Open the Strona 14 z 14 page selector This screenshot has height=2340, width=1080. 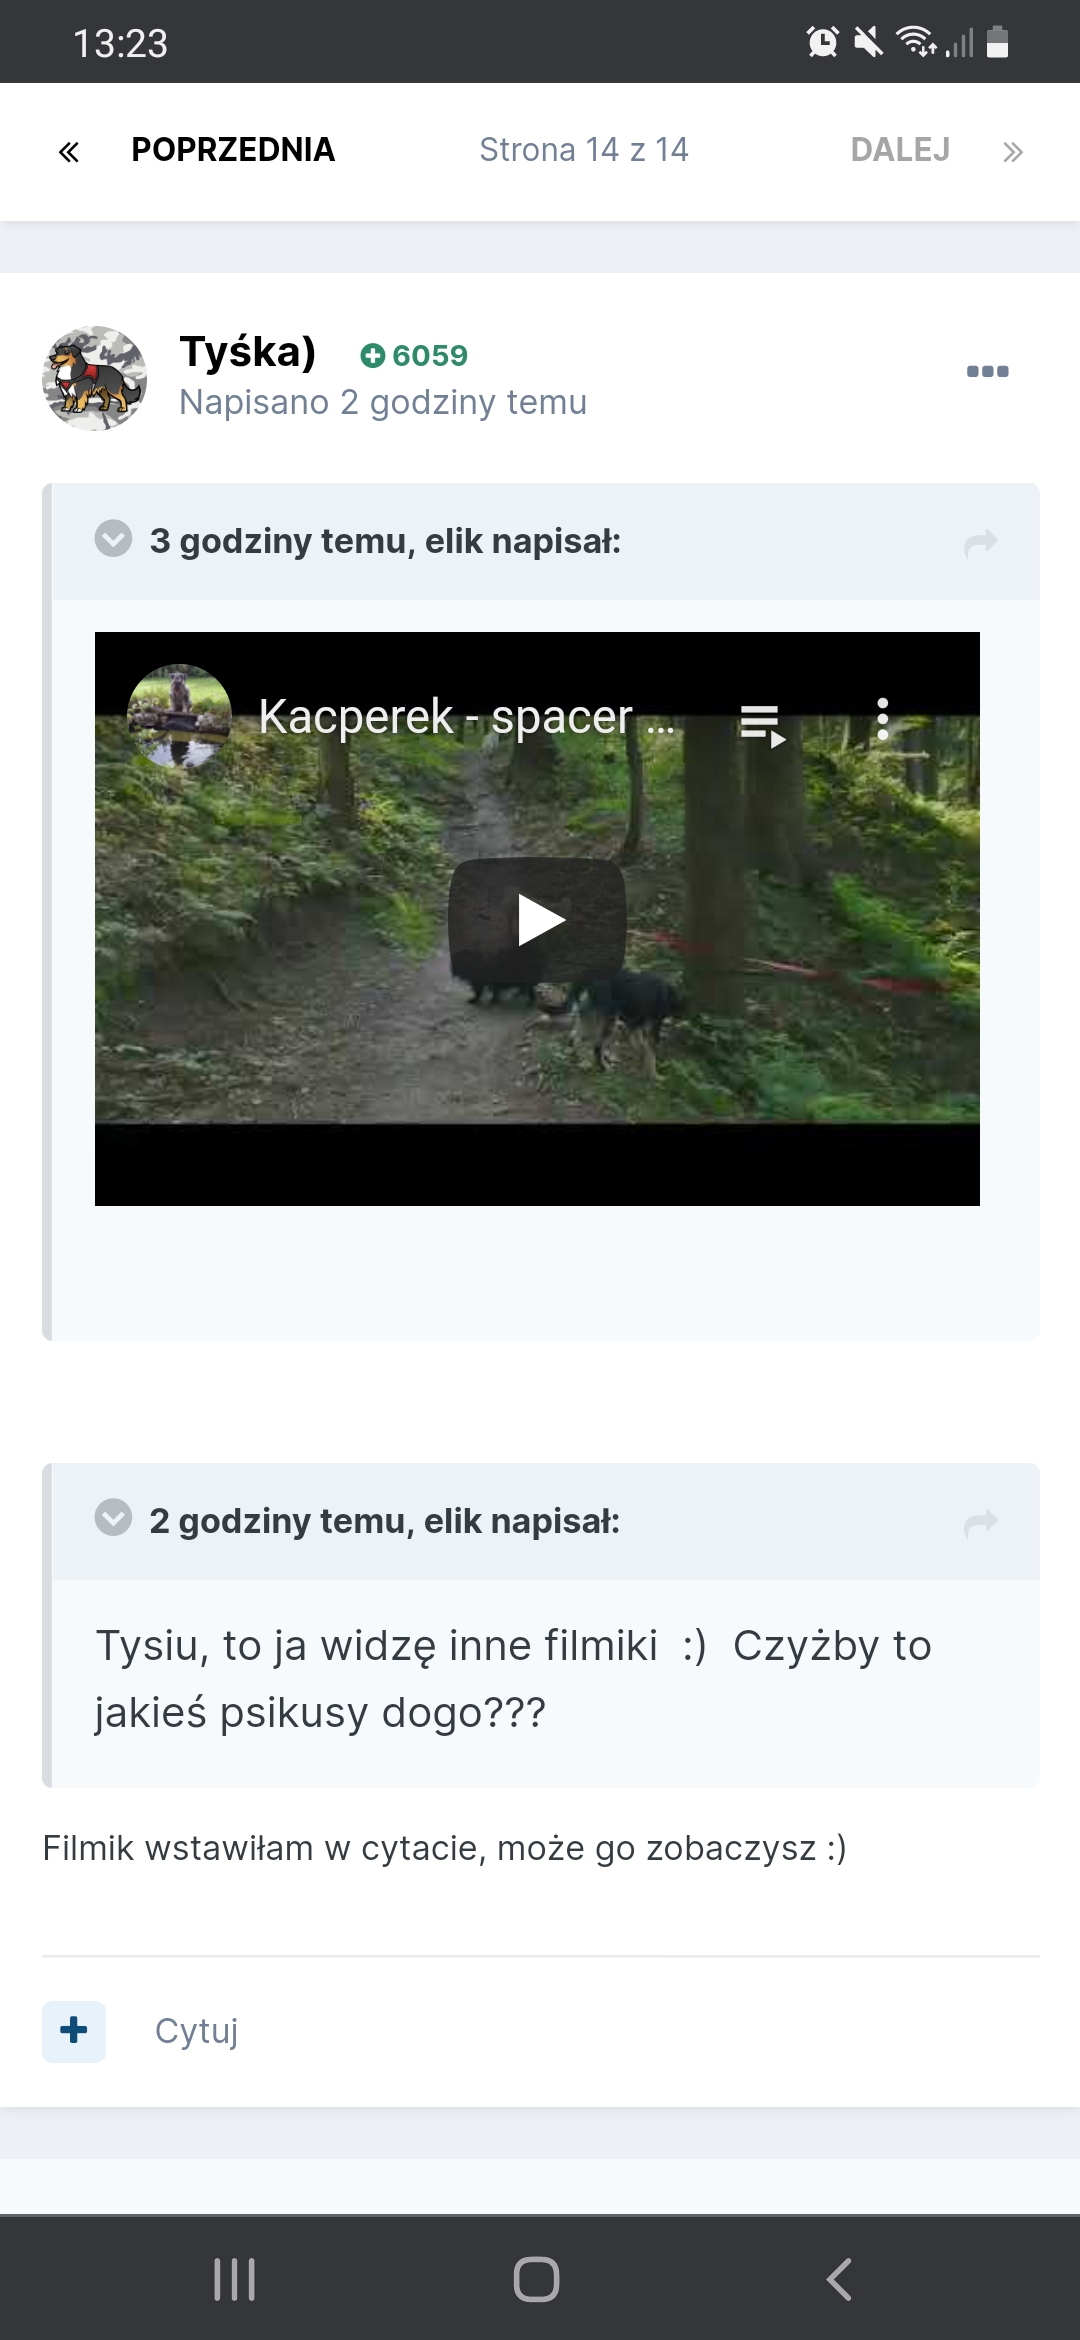[584, 150]
